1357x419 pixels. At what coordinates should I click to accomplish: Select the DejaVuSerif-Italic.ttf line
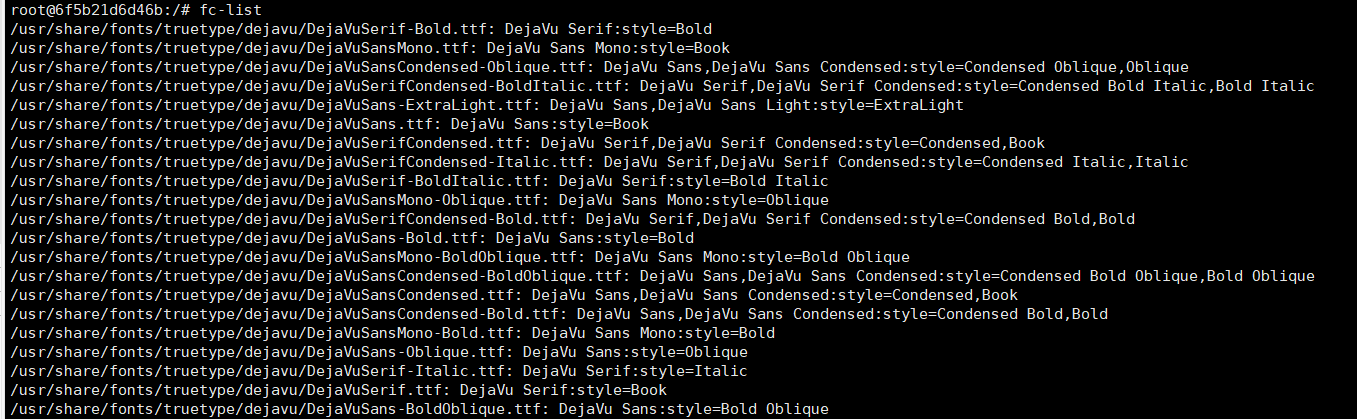[x=378, y=371]
